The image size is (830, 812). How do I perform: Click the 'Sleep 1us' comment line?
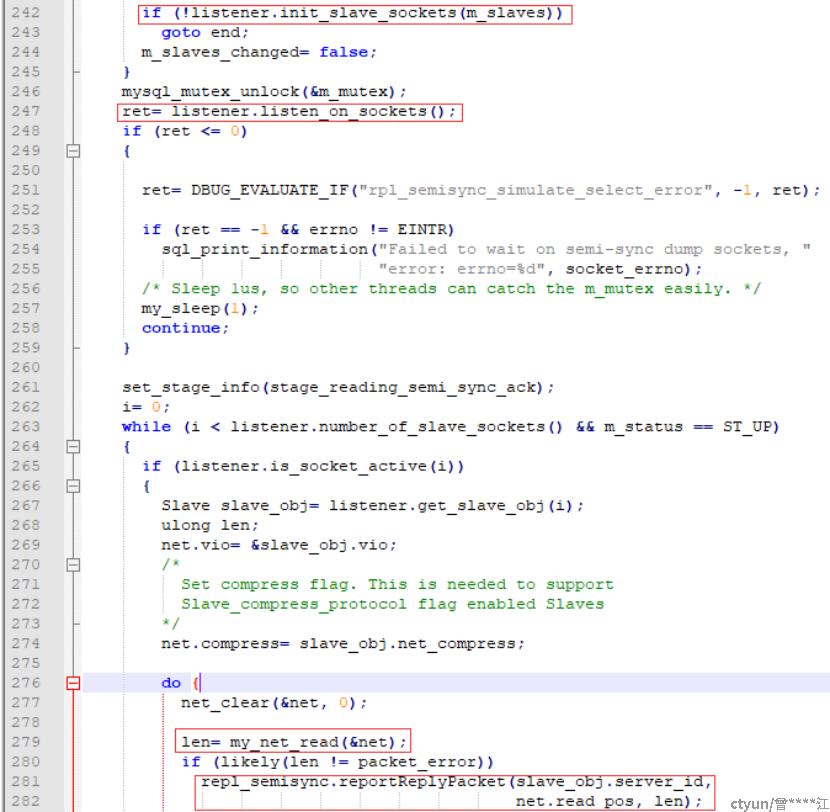pyautogui.click(x=451, y=289)
